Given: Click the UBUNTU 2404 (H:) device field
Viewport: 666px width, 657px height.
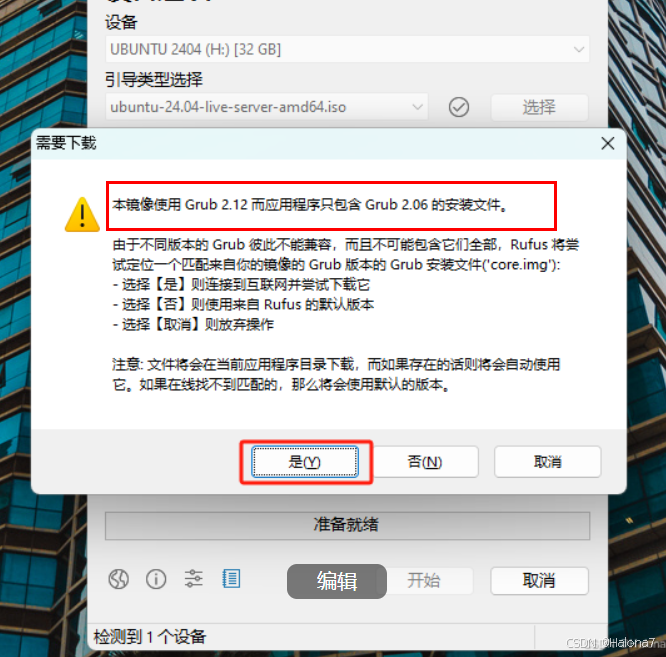Looking at the screenshot, I should [347, 50].
